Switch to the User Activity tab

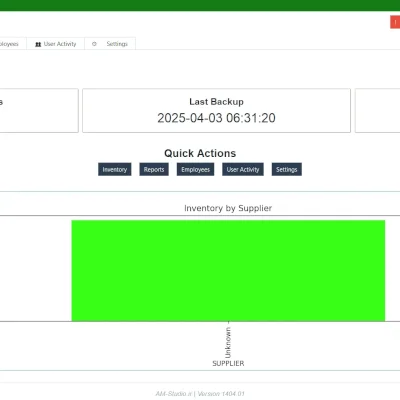pyautogui.click(x=56, y=44)
